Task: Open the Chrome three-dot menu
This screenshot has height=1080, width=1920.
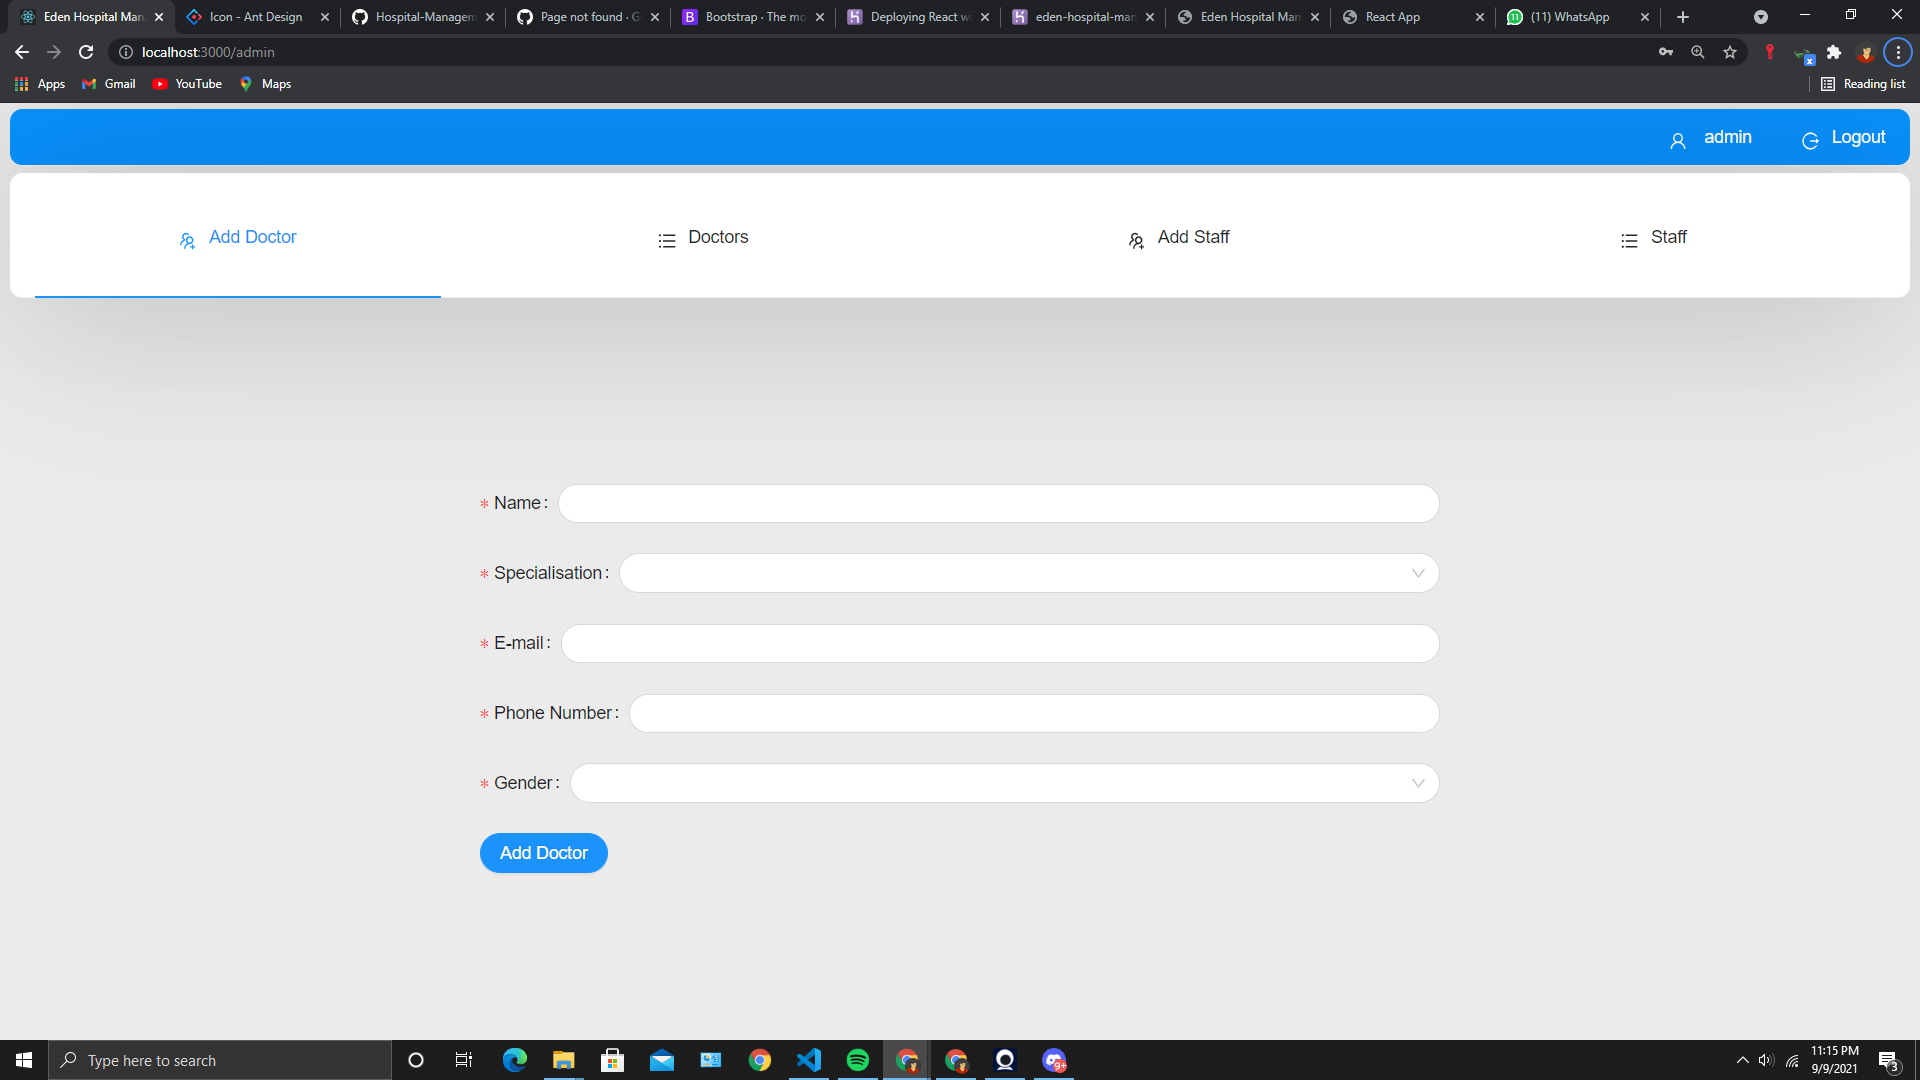Action: tap(1897, 52)
